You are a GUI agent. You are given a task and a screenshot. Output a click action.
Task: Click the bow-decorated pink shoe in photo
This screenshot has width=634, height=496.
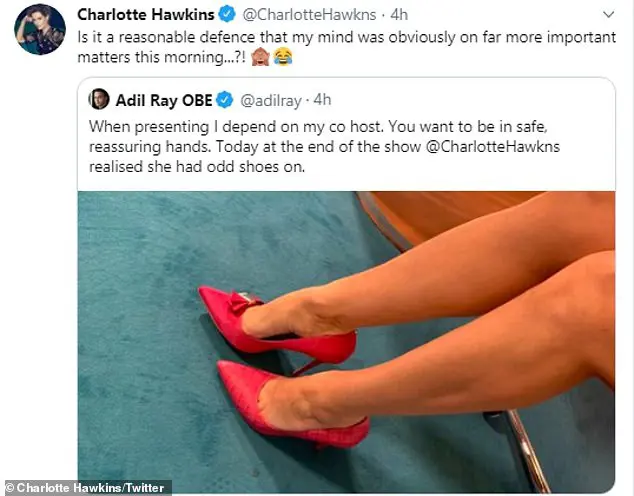pyautogui.click(x=277, y=324)
